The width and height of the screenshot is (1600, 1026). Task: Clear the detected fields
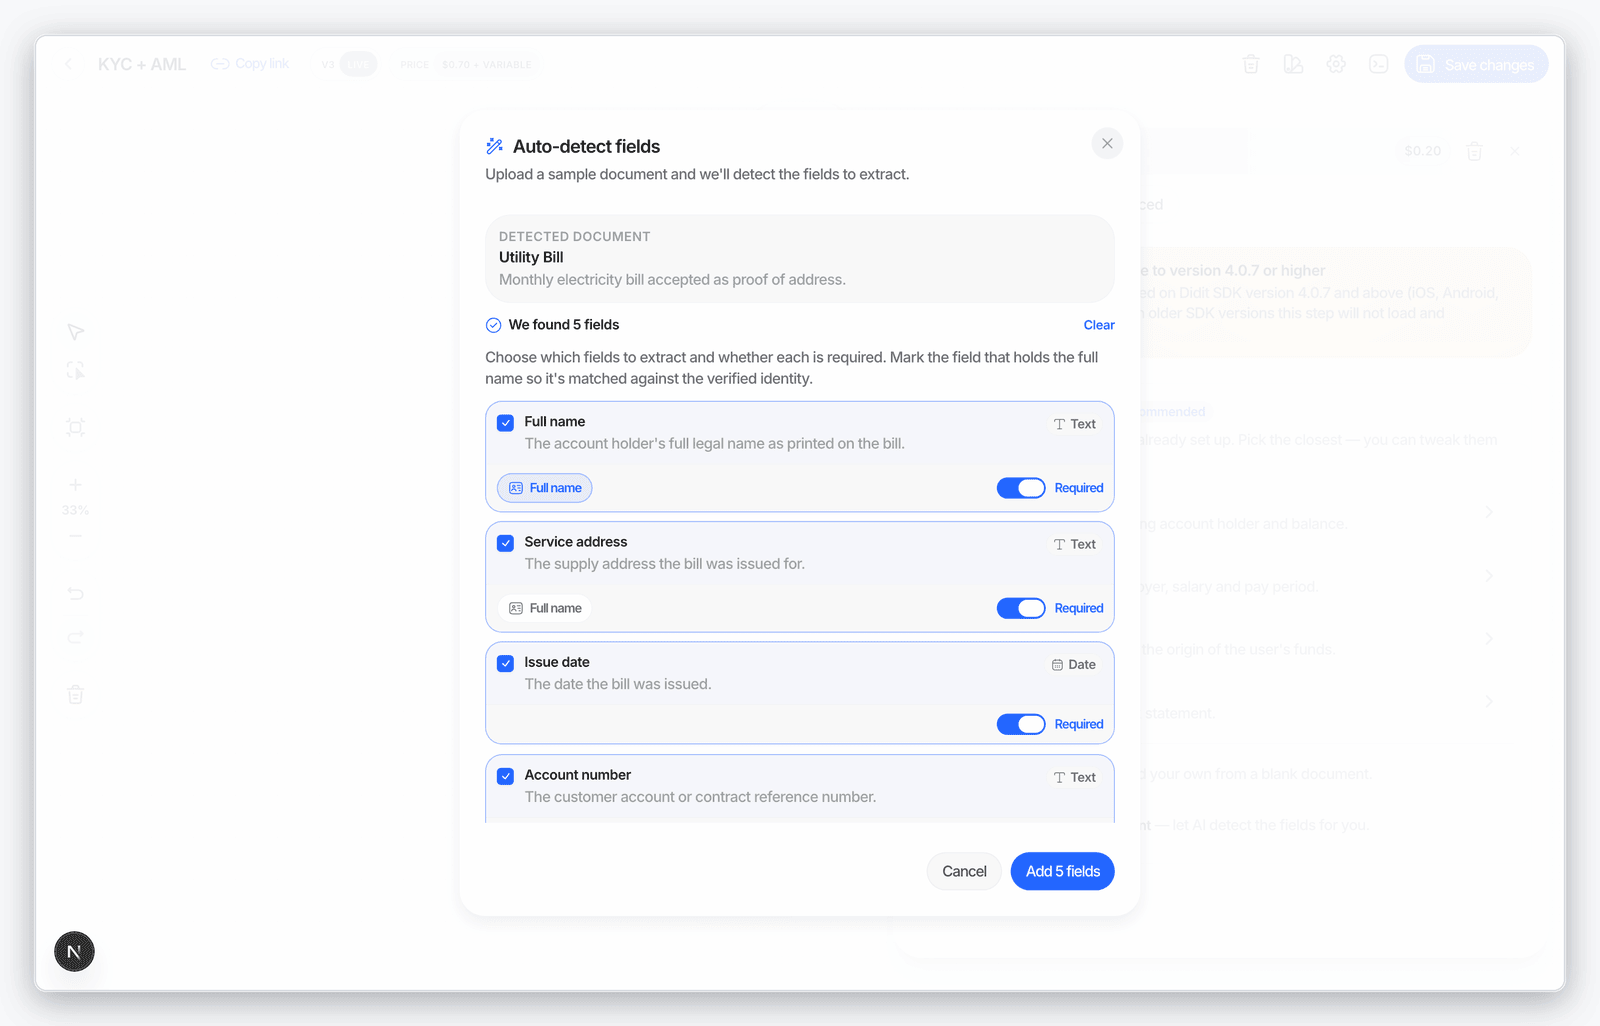coord(1099,325)
